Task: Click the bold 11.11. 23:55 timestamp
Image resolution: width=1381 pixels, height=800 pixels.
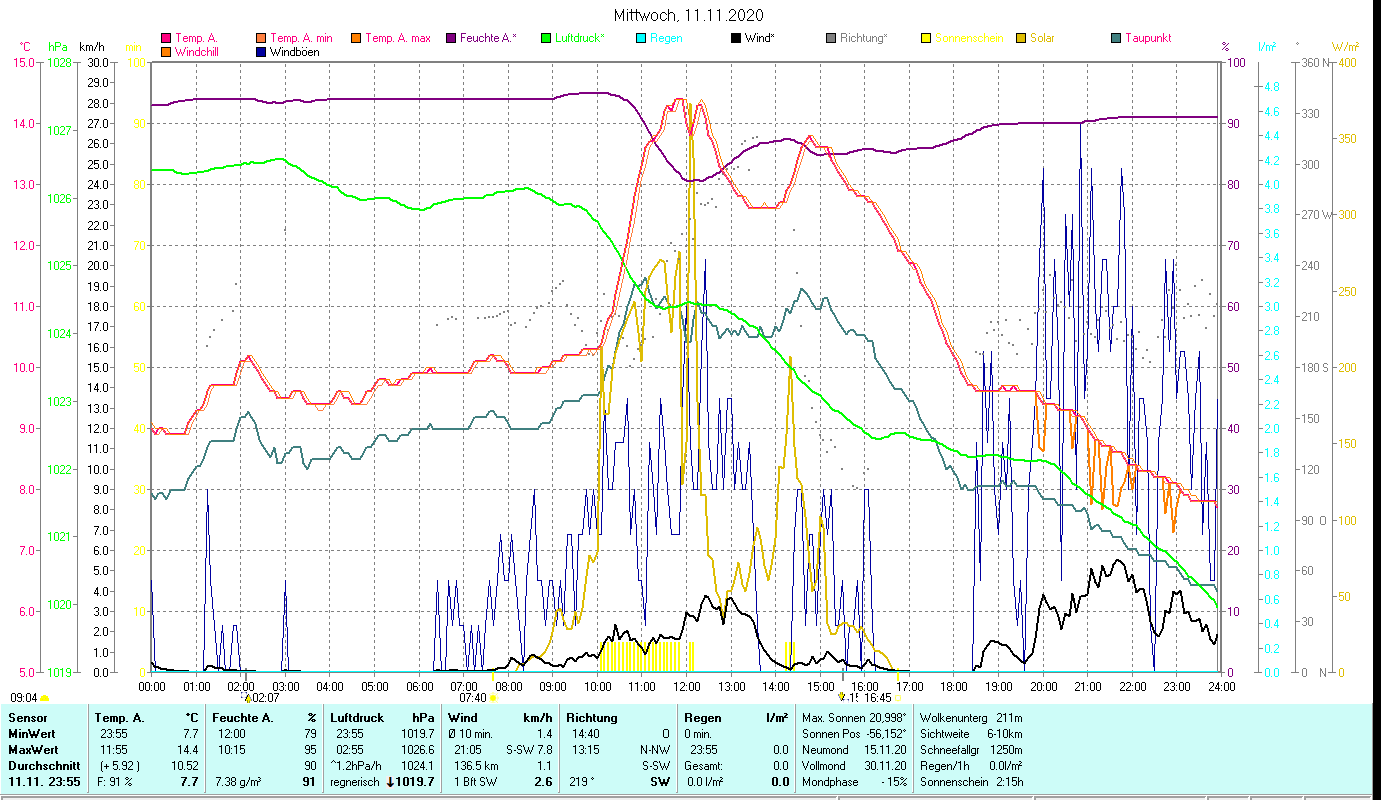Action: click(45, 782)
